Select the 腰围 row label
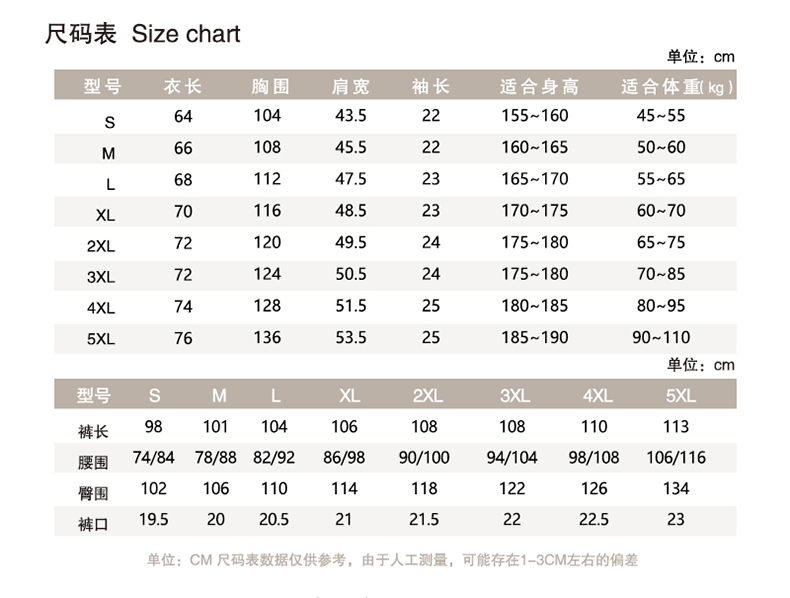 click(x=93, y=461)
